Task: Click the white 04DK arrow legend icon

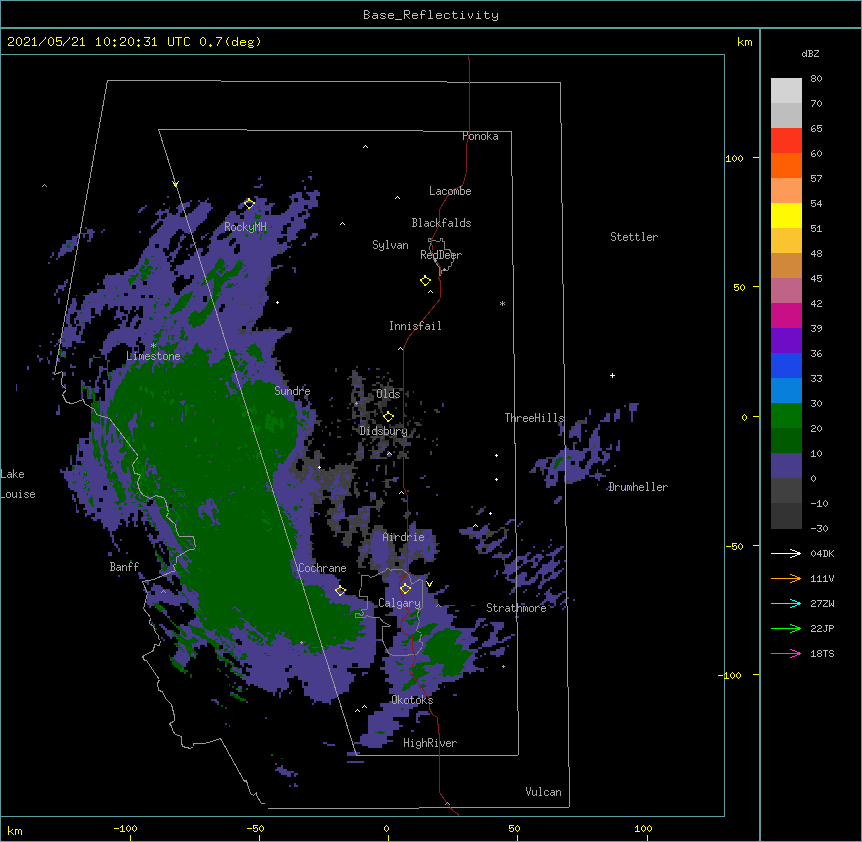Action: (x=786, y=553)
